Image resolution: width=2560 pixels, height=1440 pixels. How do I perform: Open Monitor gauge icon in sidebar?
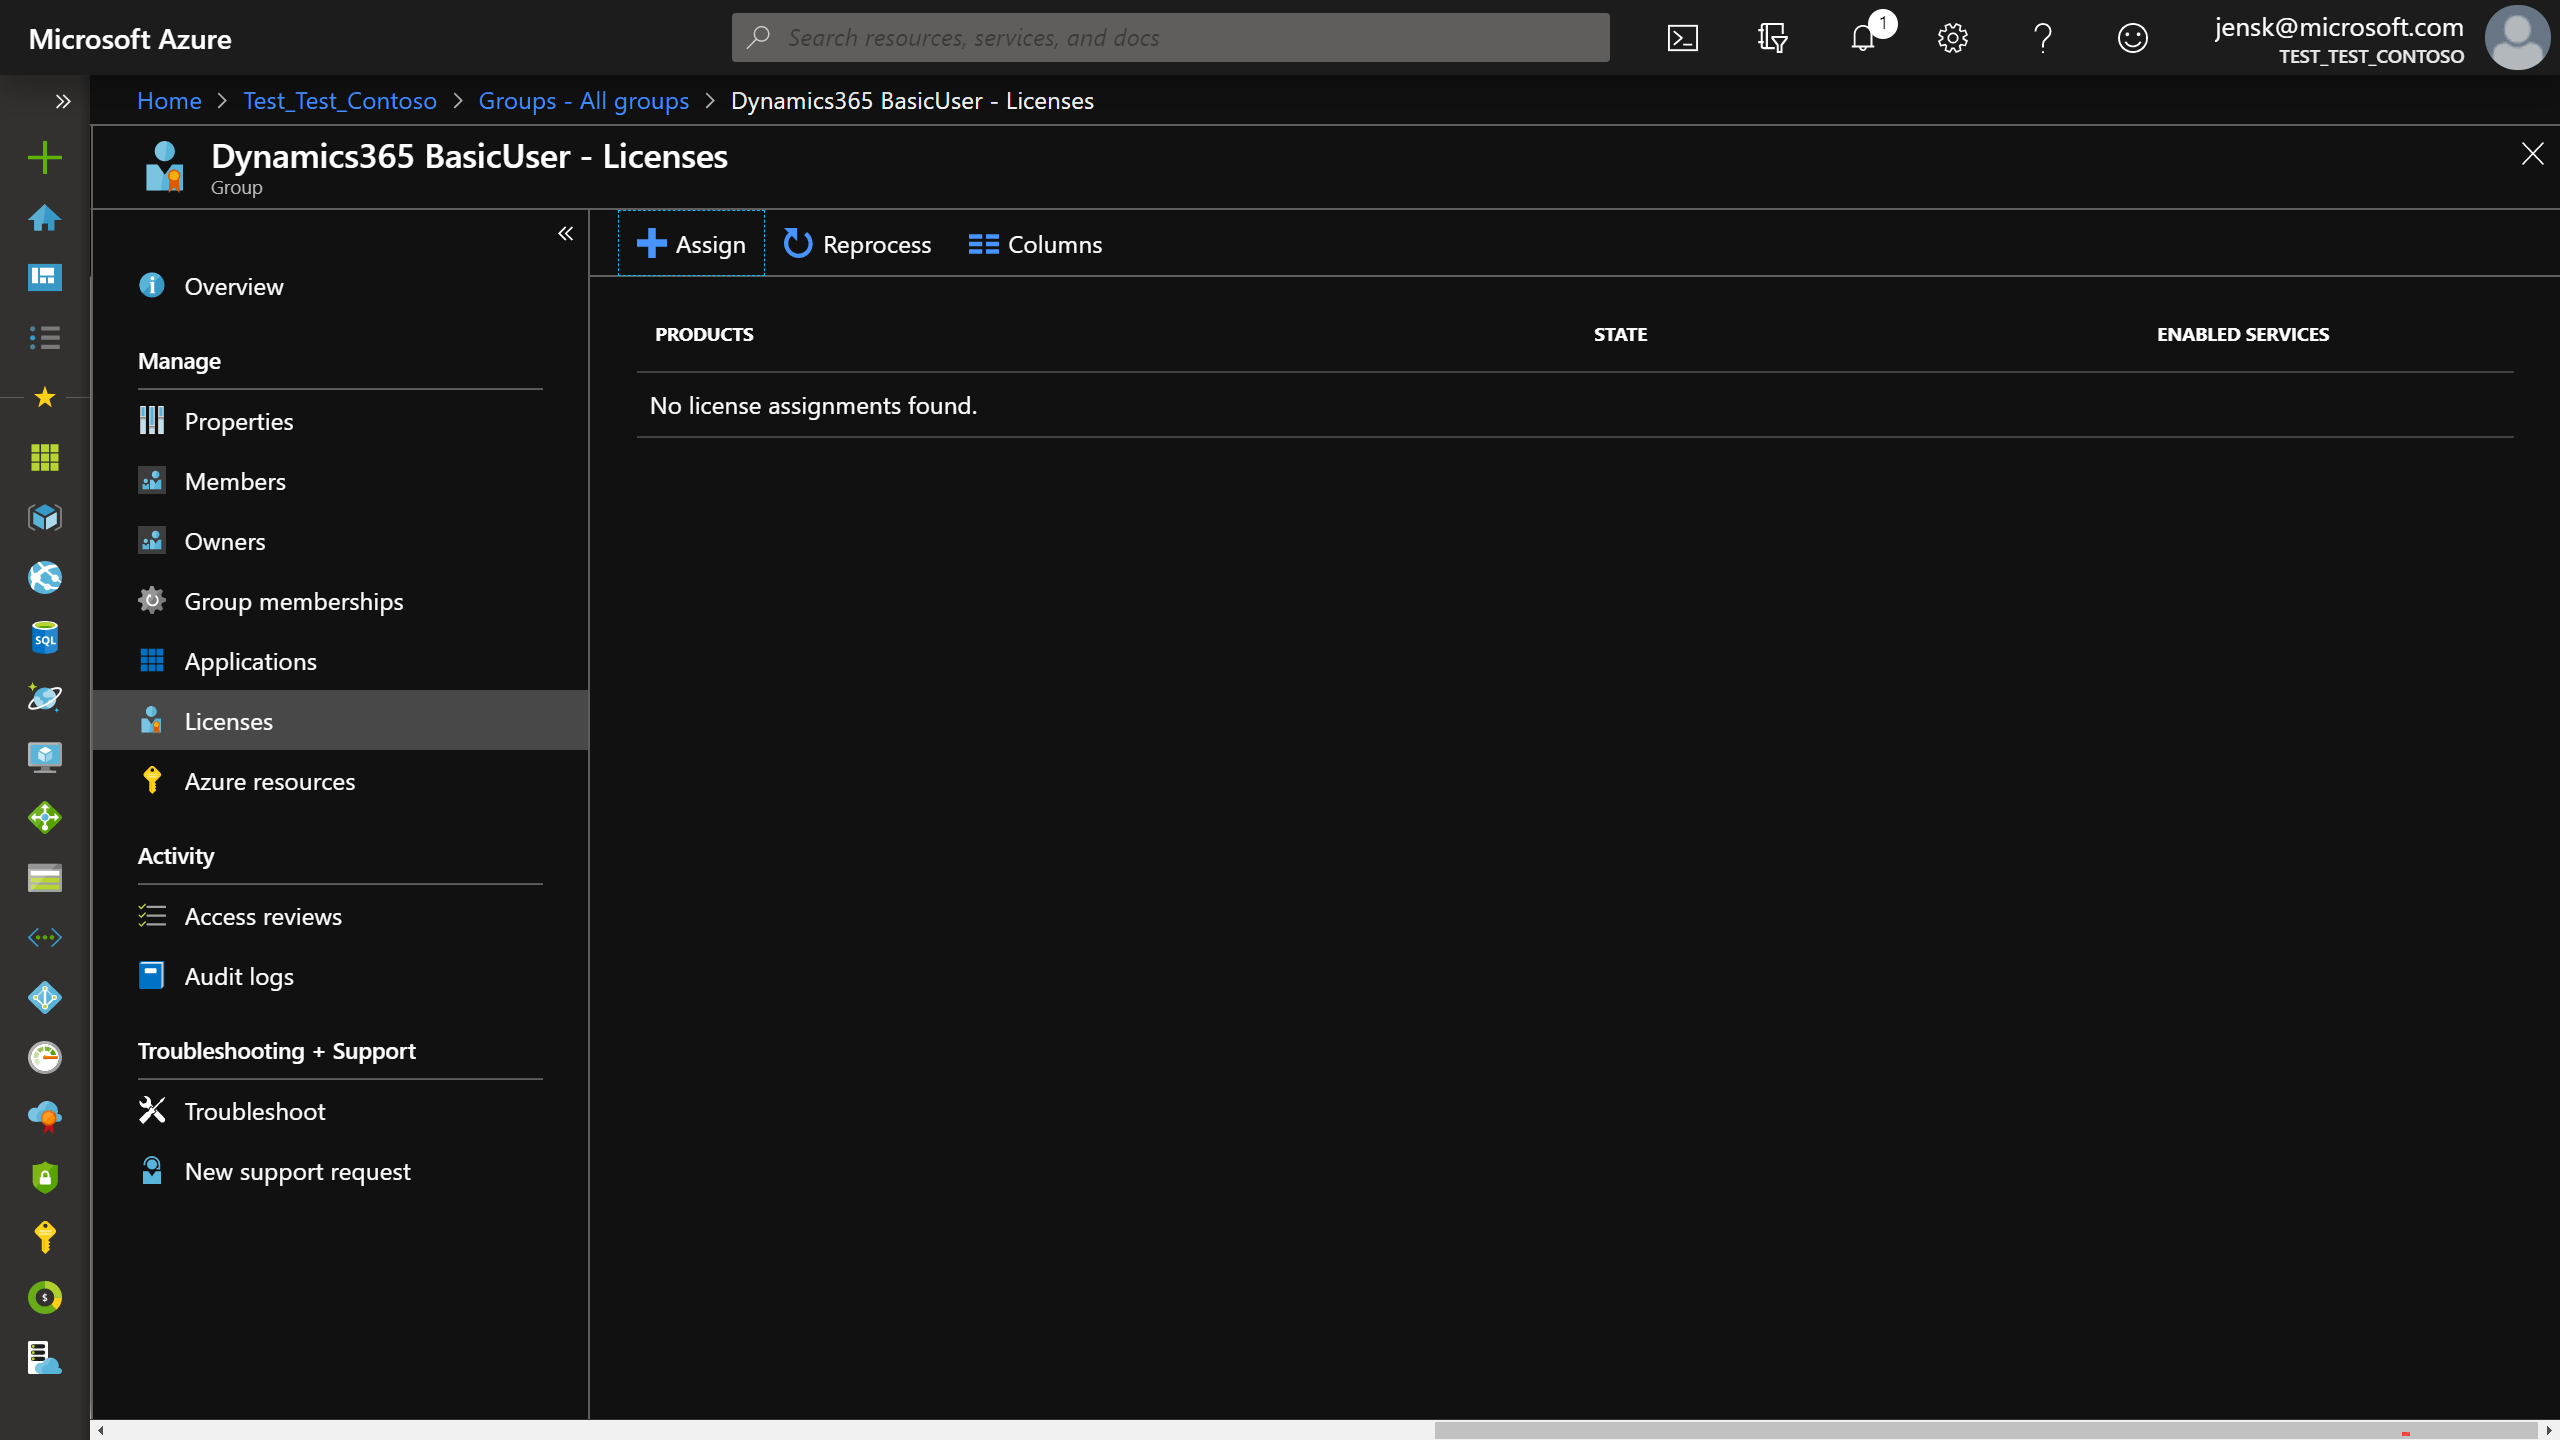(x=44, y=1057)
